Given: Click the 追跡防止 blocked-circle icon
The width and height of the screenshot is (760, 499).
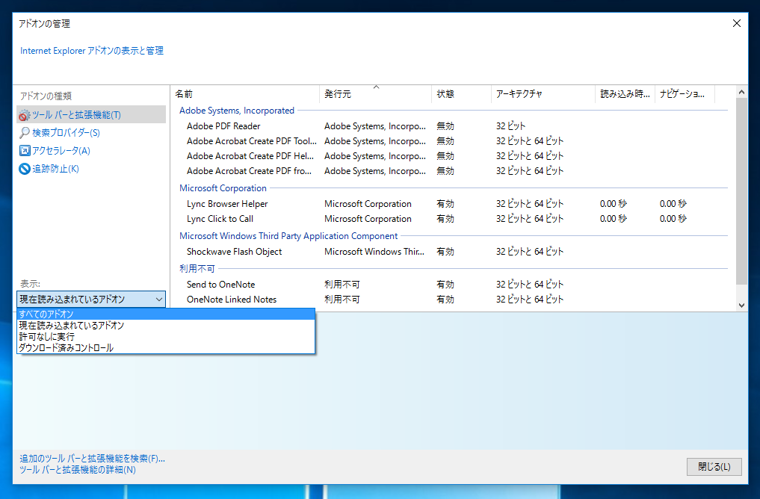Looking at the screenshot, I should [x=25, y=169].
